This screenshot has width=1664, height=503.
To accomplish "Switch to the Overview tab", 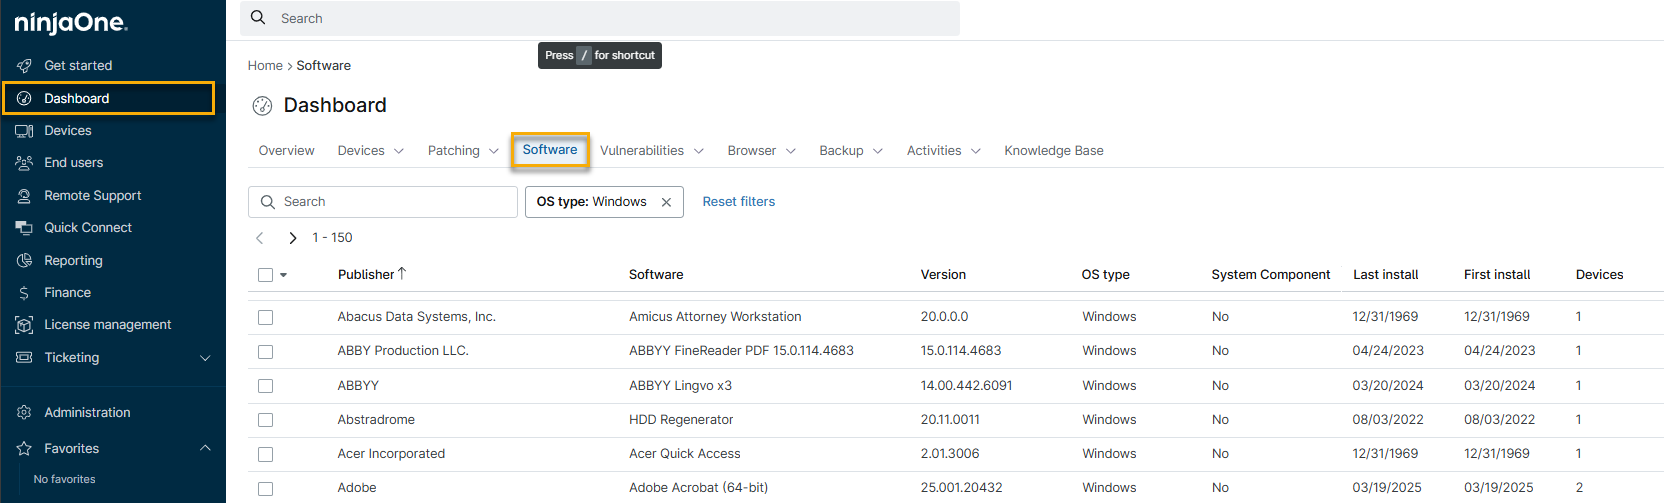I will 286,151.
